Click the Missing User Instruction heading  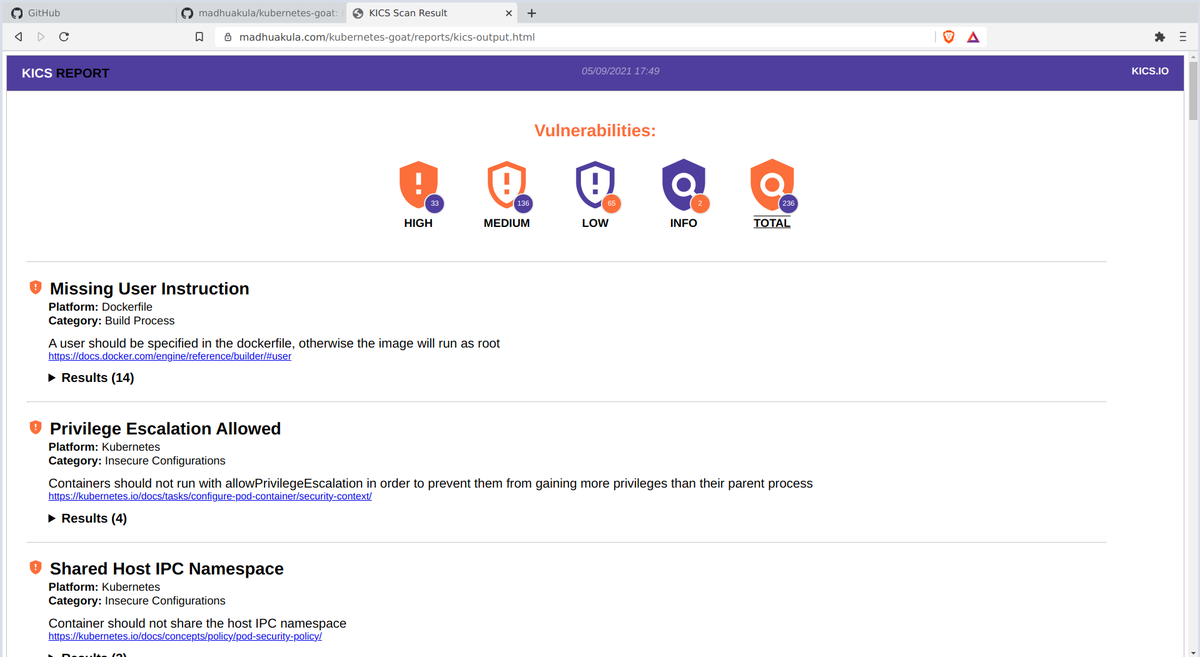coord(149,288)
